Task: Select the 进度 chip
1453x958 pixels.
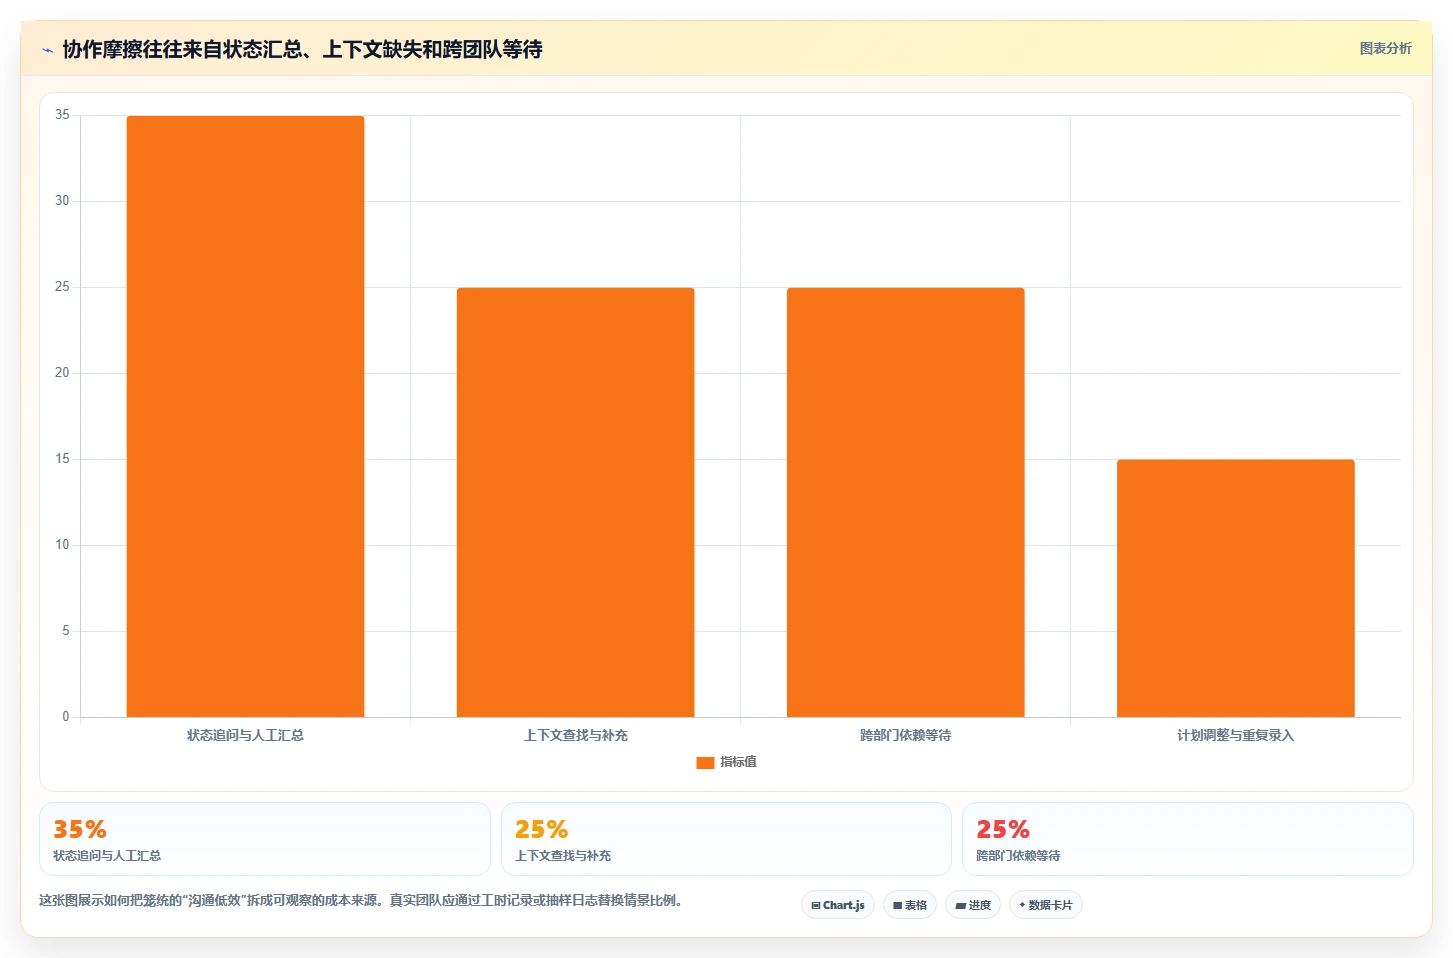Action: (973, 905)
